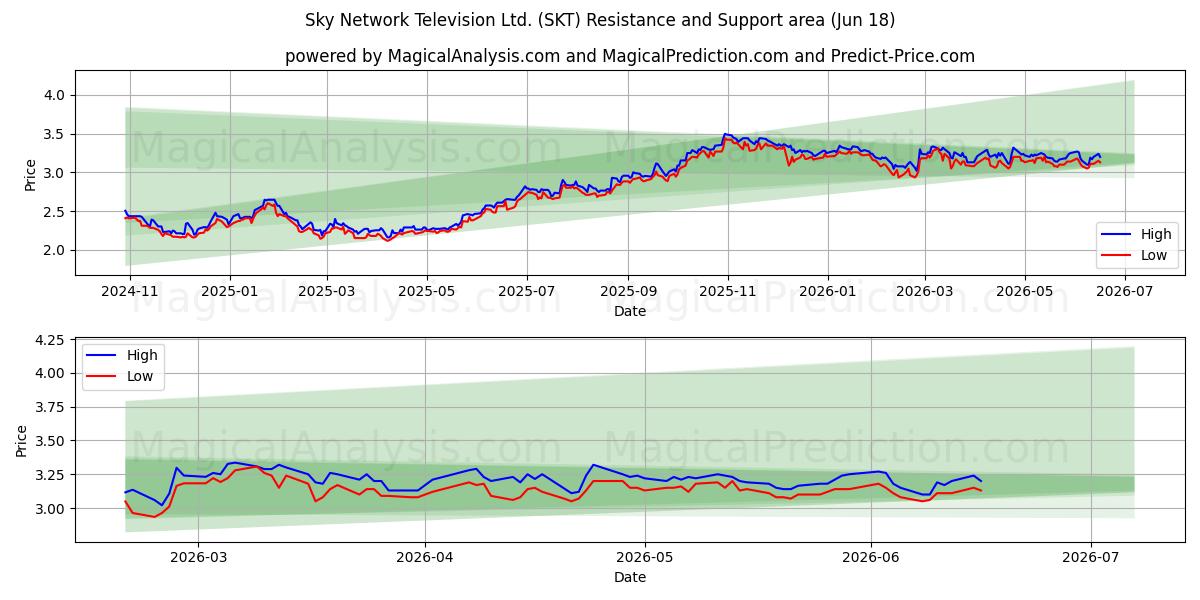The width and height of the screenshot is (1200, 600).
Task: Click the '2025-05' tick on the upper chart
Action: click(427, 291)
